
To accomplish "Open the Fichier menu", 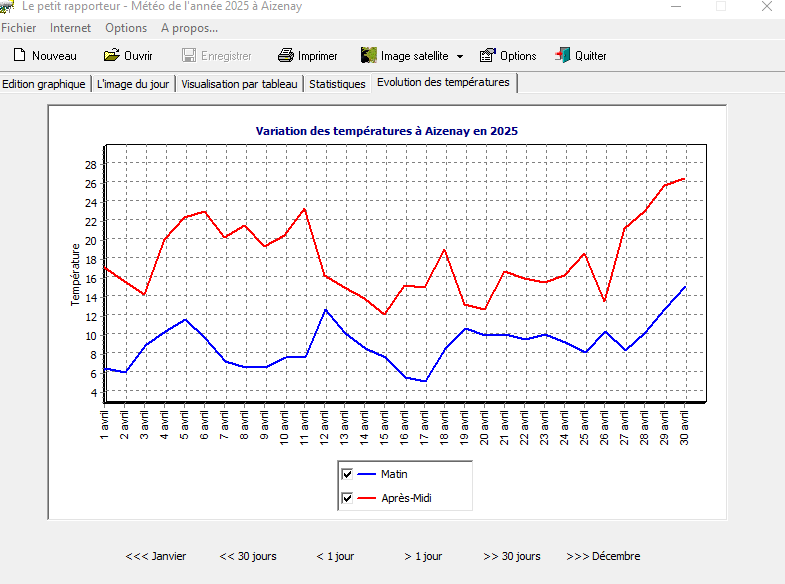I will [x=19, y=28].
